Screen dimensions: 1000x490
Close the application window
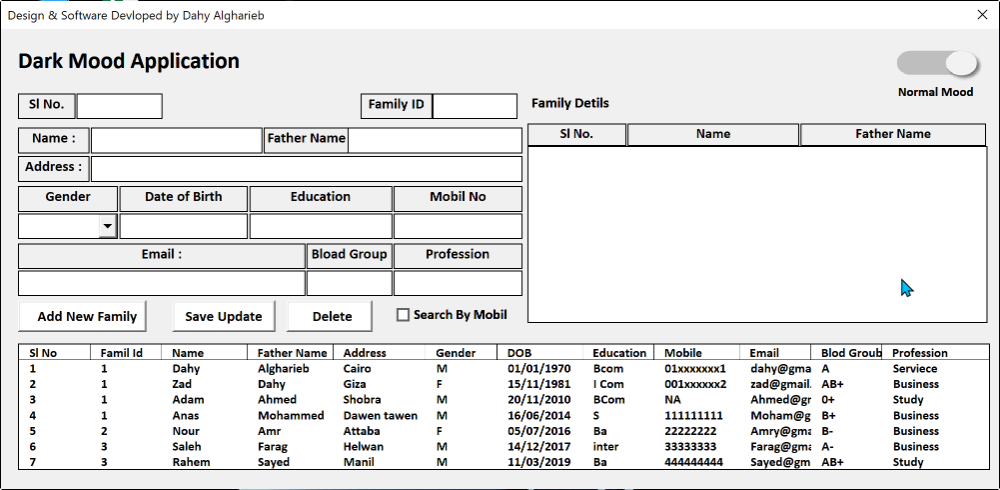982,15
